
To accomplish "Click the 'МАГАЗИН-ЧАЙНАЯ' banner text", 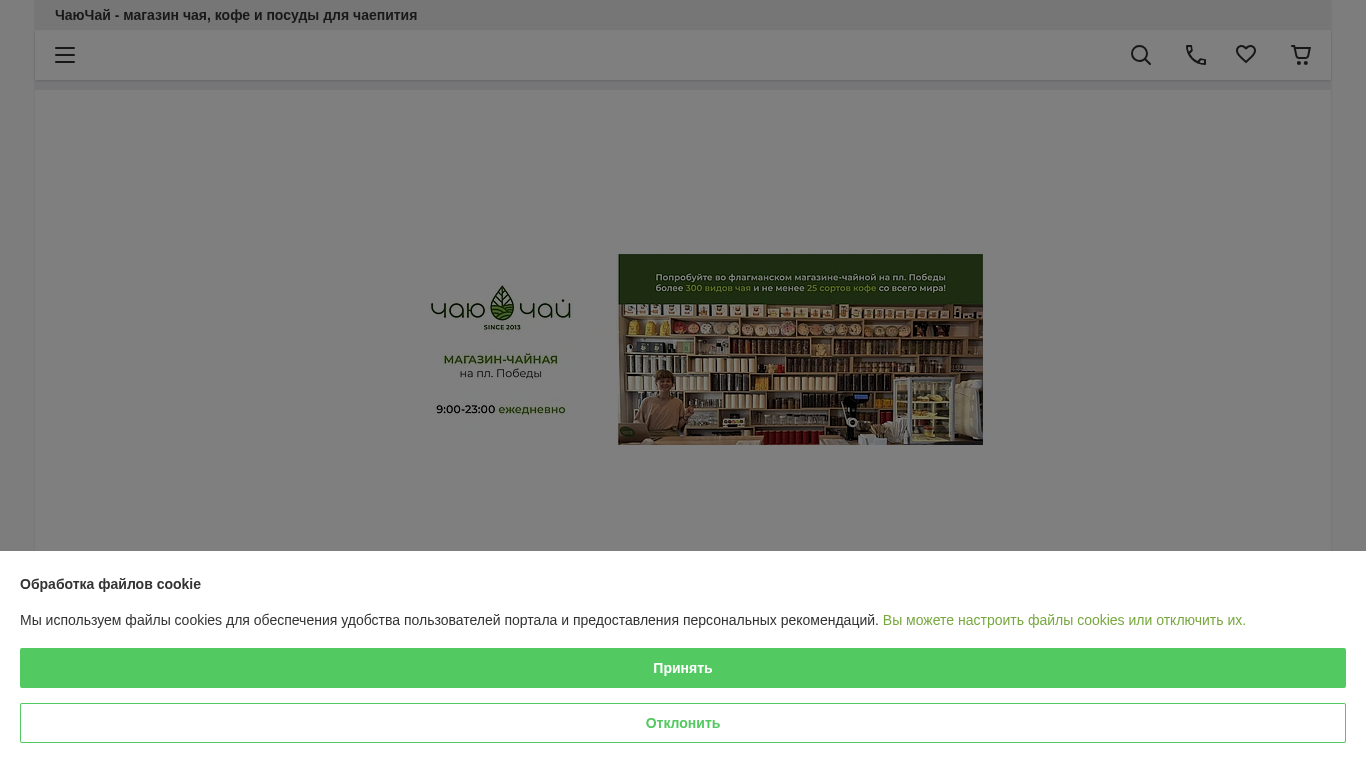I will pos(501,359).
